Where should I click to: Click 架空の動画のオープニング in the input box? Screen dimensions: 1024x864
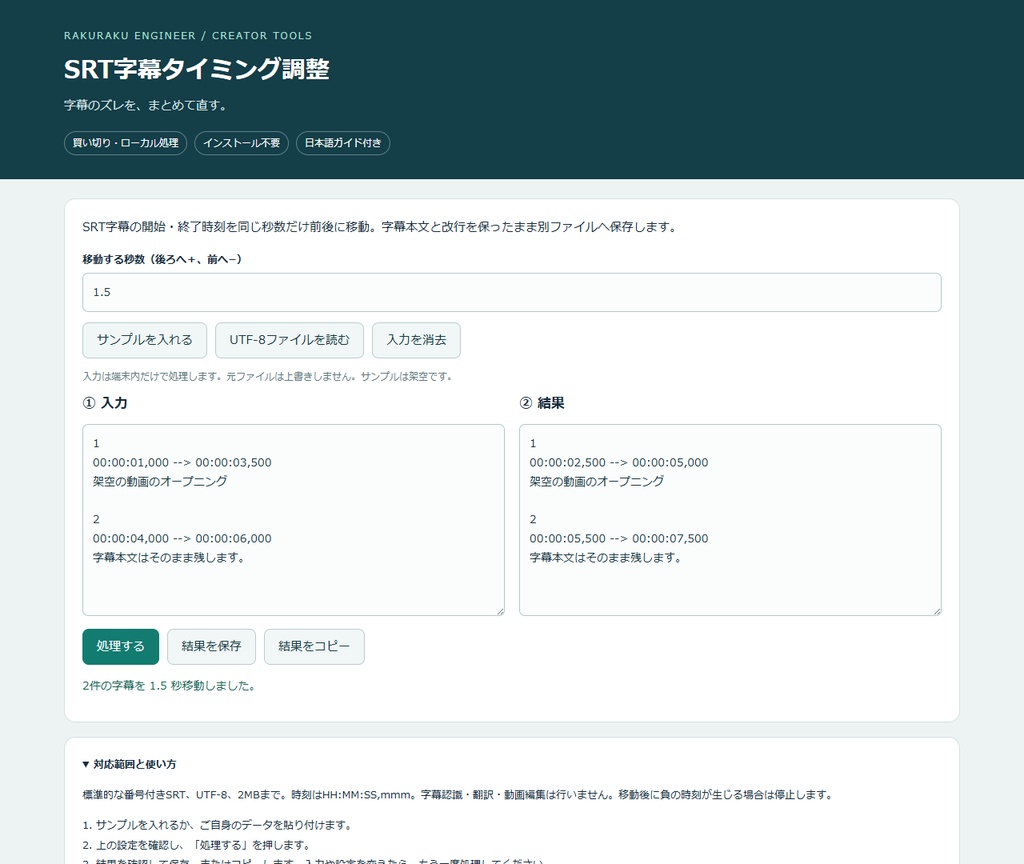(x=160, y=481)
